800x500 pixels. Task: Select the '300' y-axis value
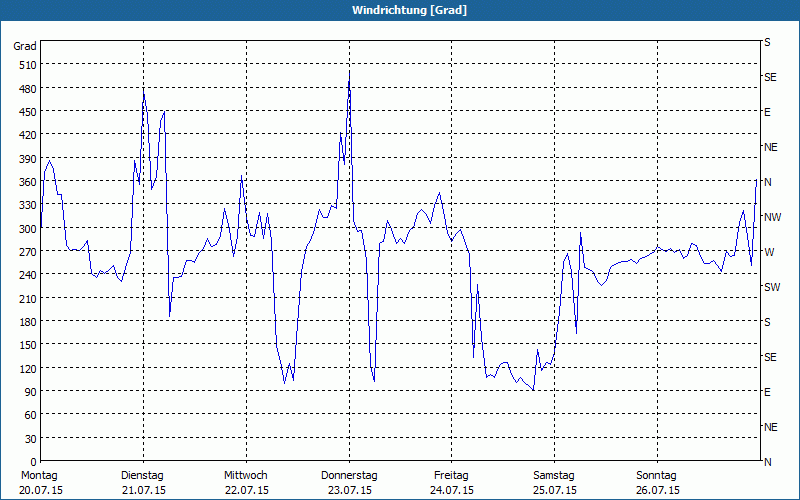(28, 229)
